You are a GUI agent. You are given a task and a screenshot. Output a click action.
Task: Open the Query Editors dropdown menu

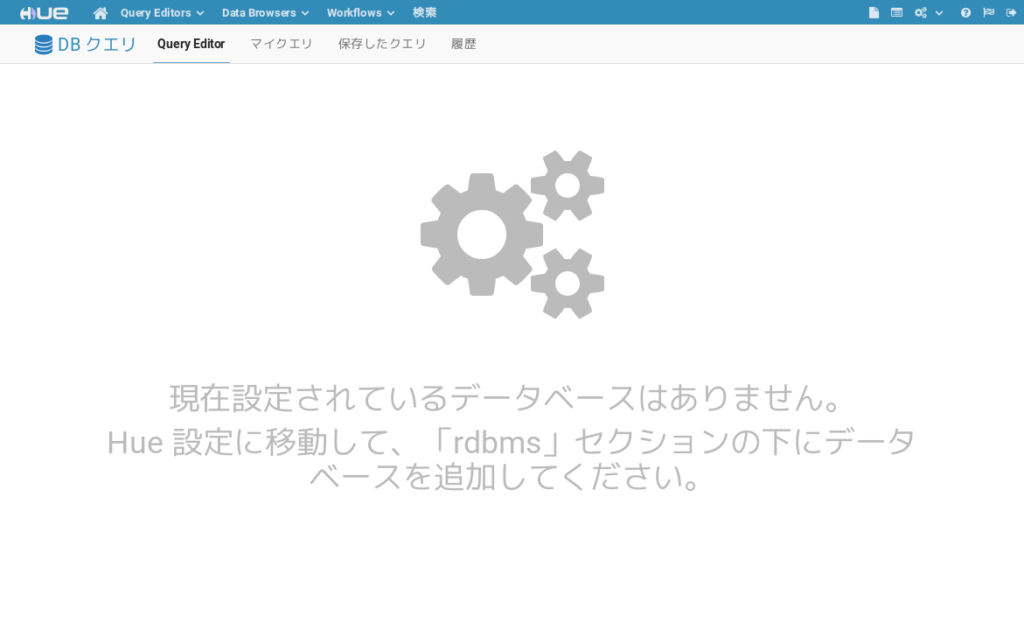pyautogui.click(x=162, y=12)
